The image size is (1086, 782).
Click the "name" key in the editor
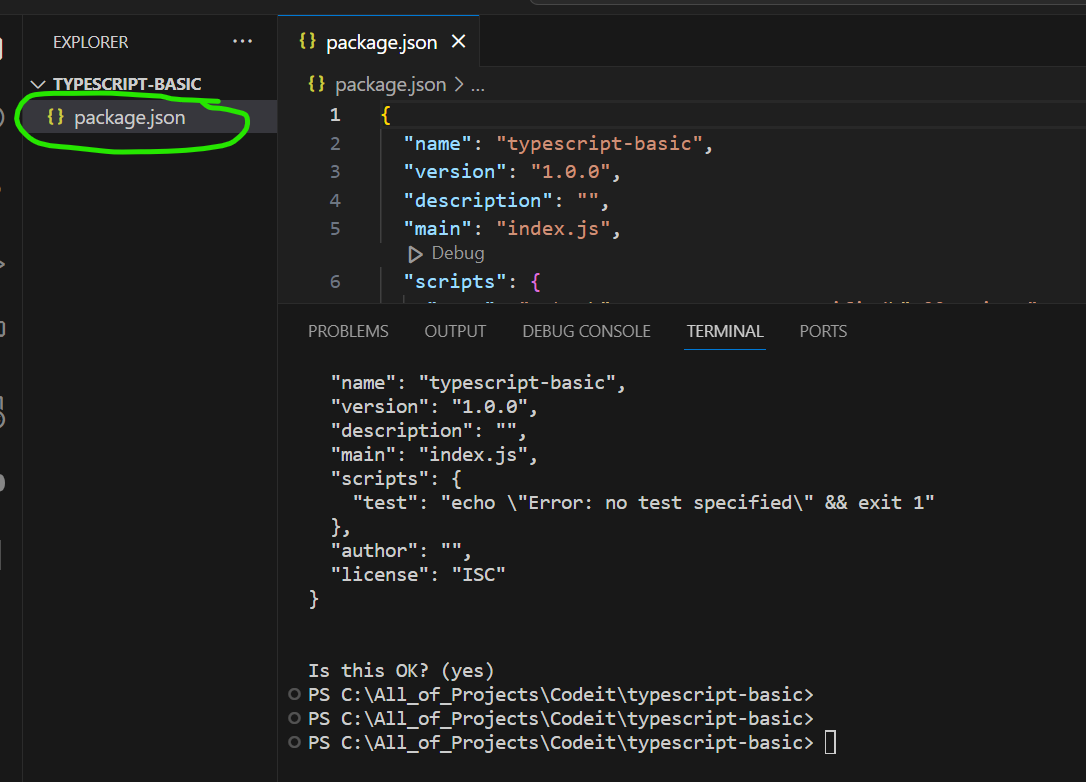click(x=438, y=144)
